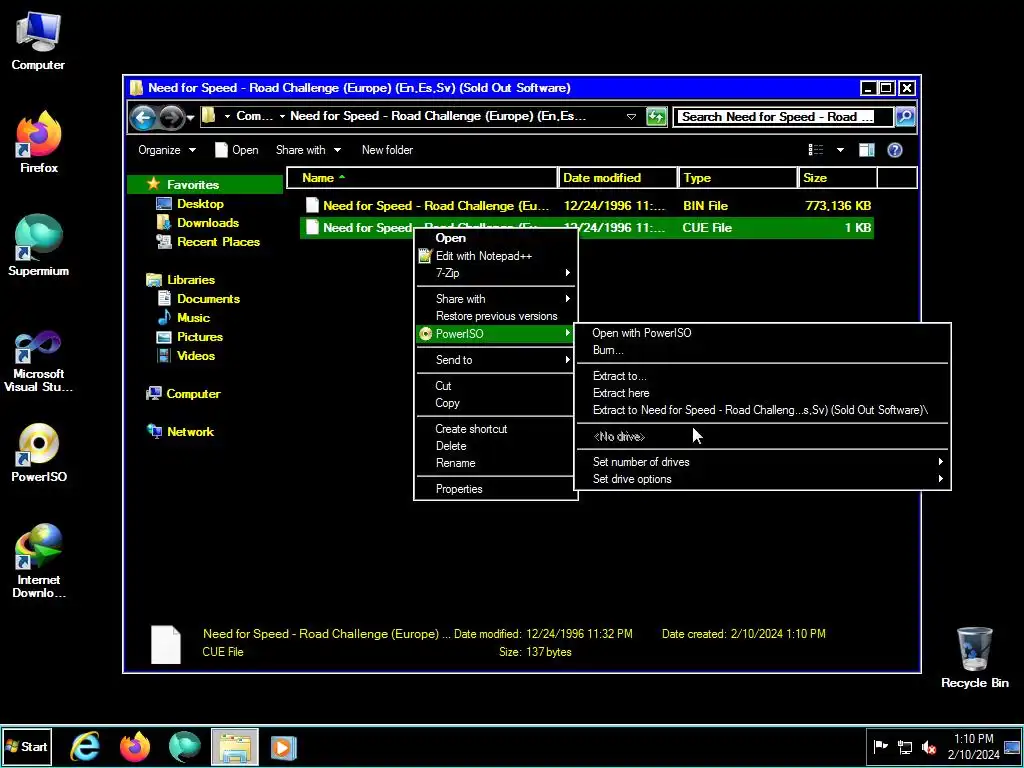Click the search box in Explorer

[783, 117]
